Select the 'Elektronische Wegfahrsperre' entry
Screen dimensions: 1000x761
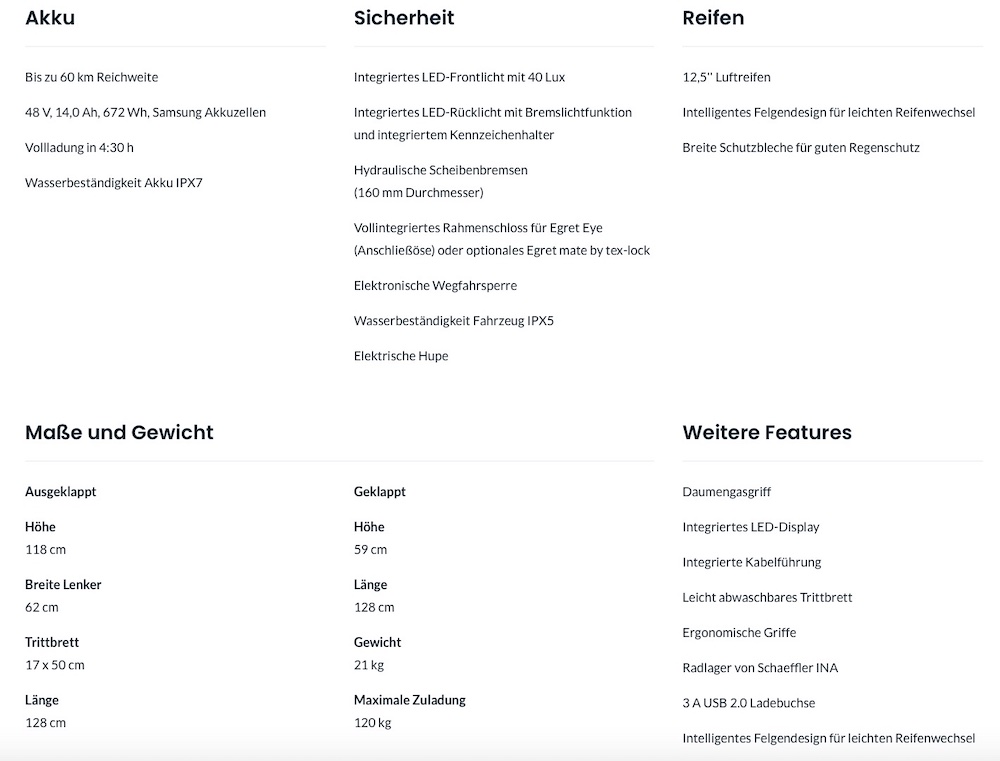[x=435, y=286]
